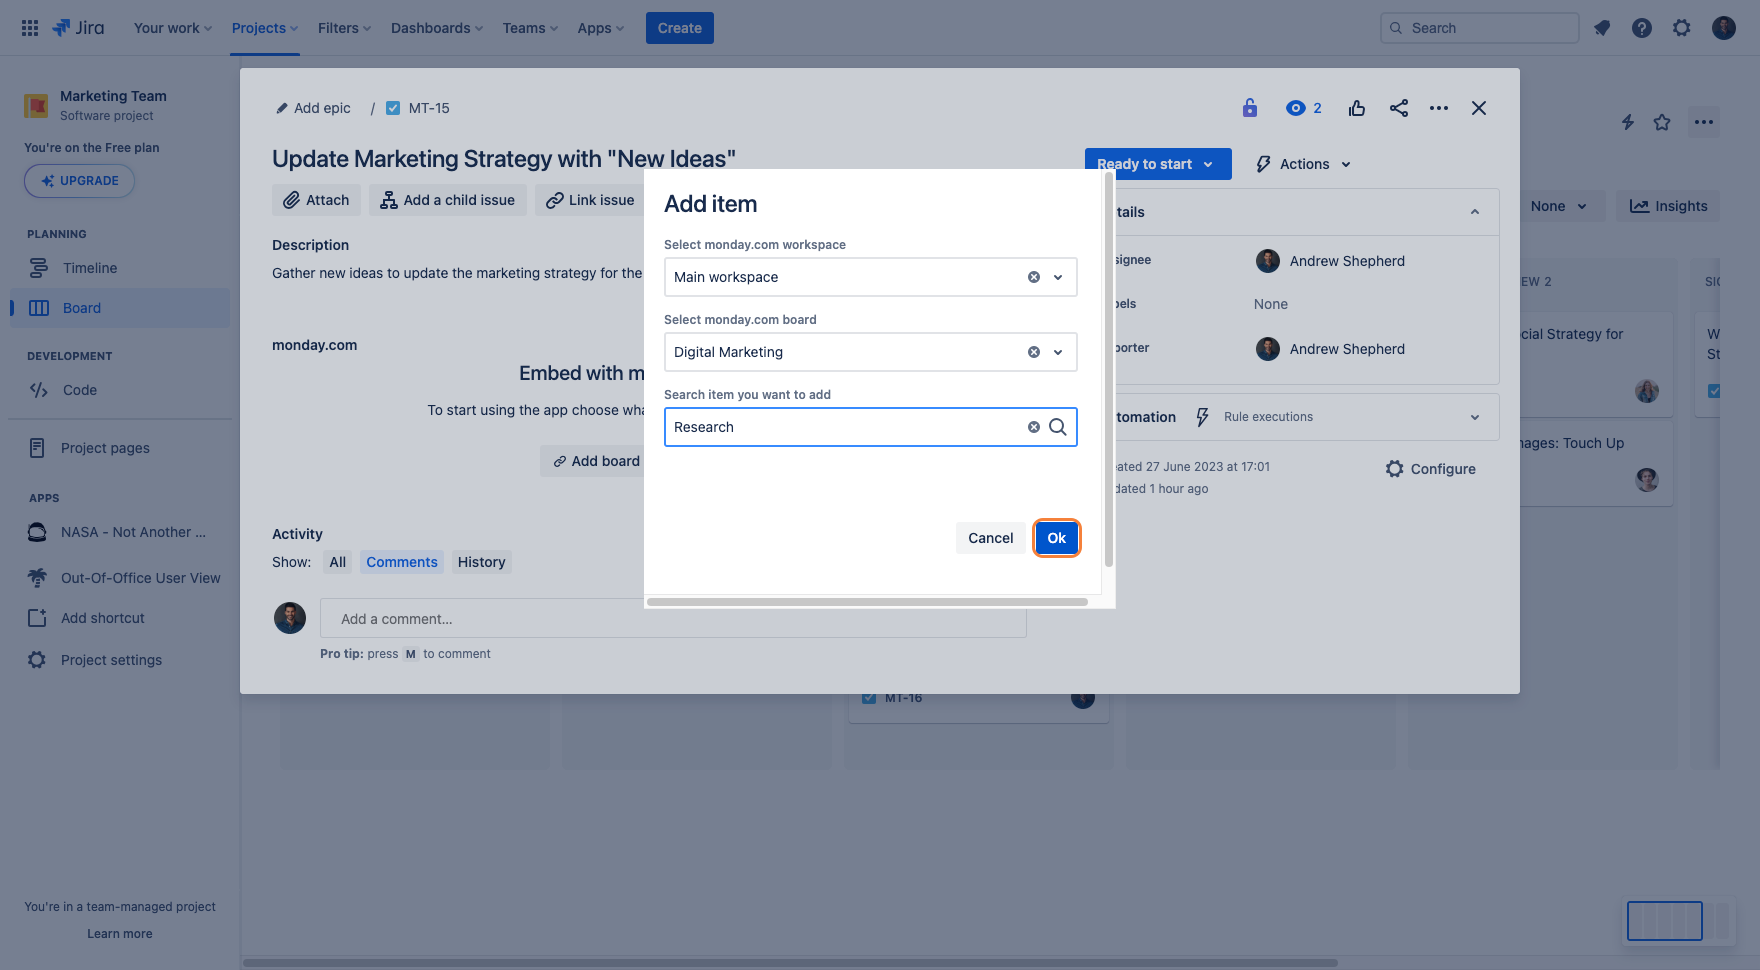This screenshot has width=1760, height=970.
Task: Click the search magnifier in item field
Action: point(1058,427)
